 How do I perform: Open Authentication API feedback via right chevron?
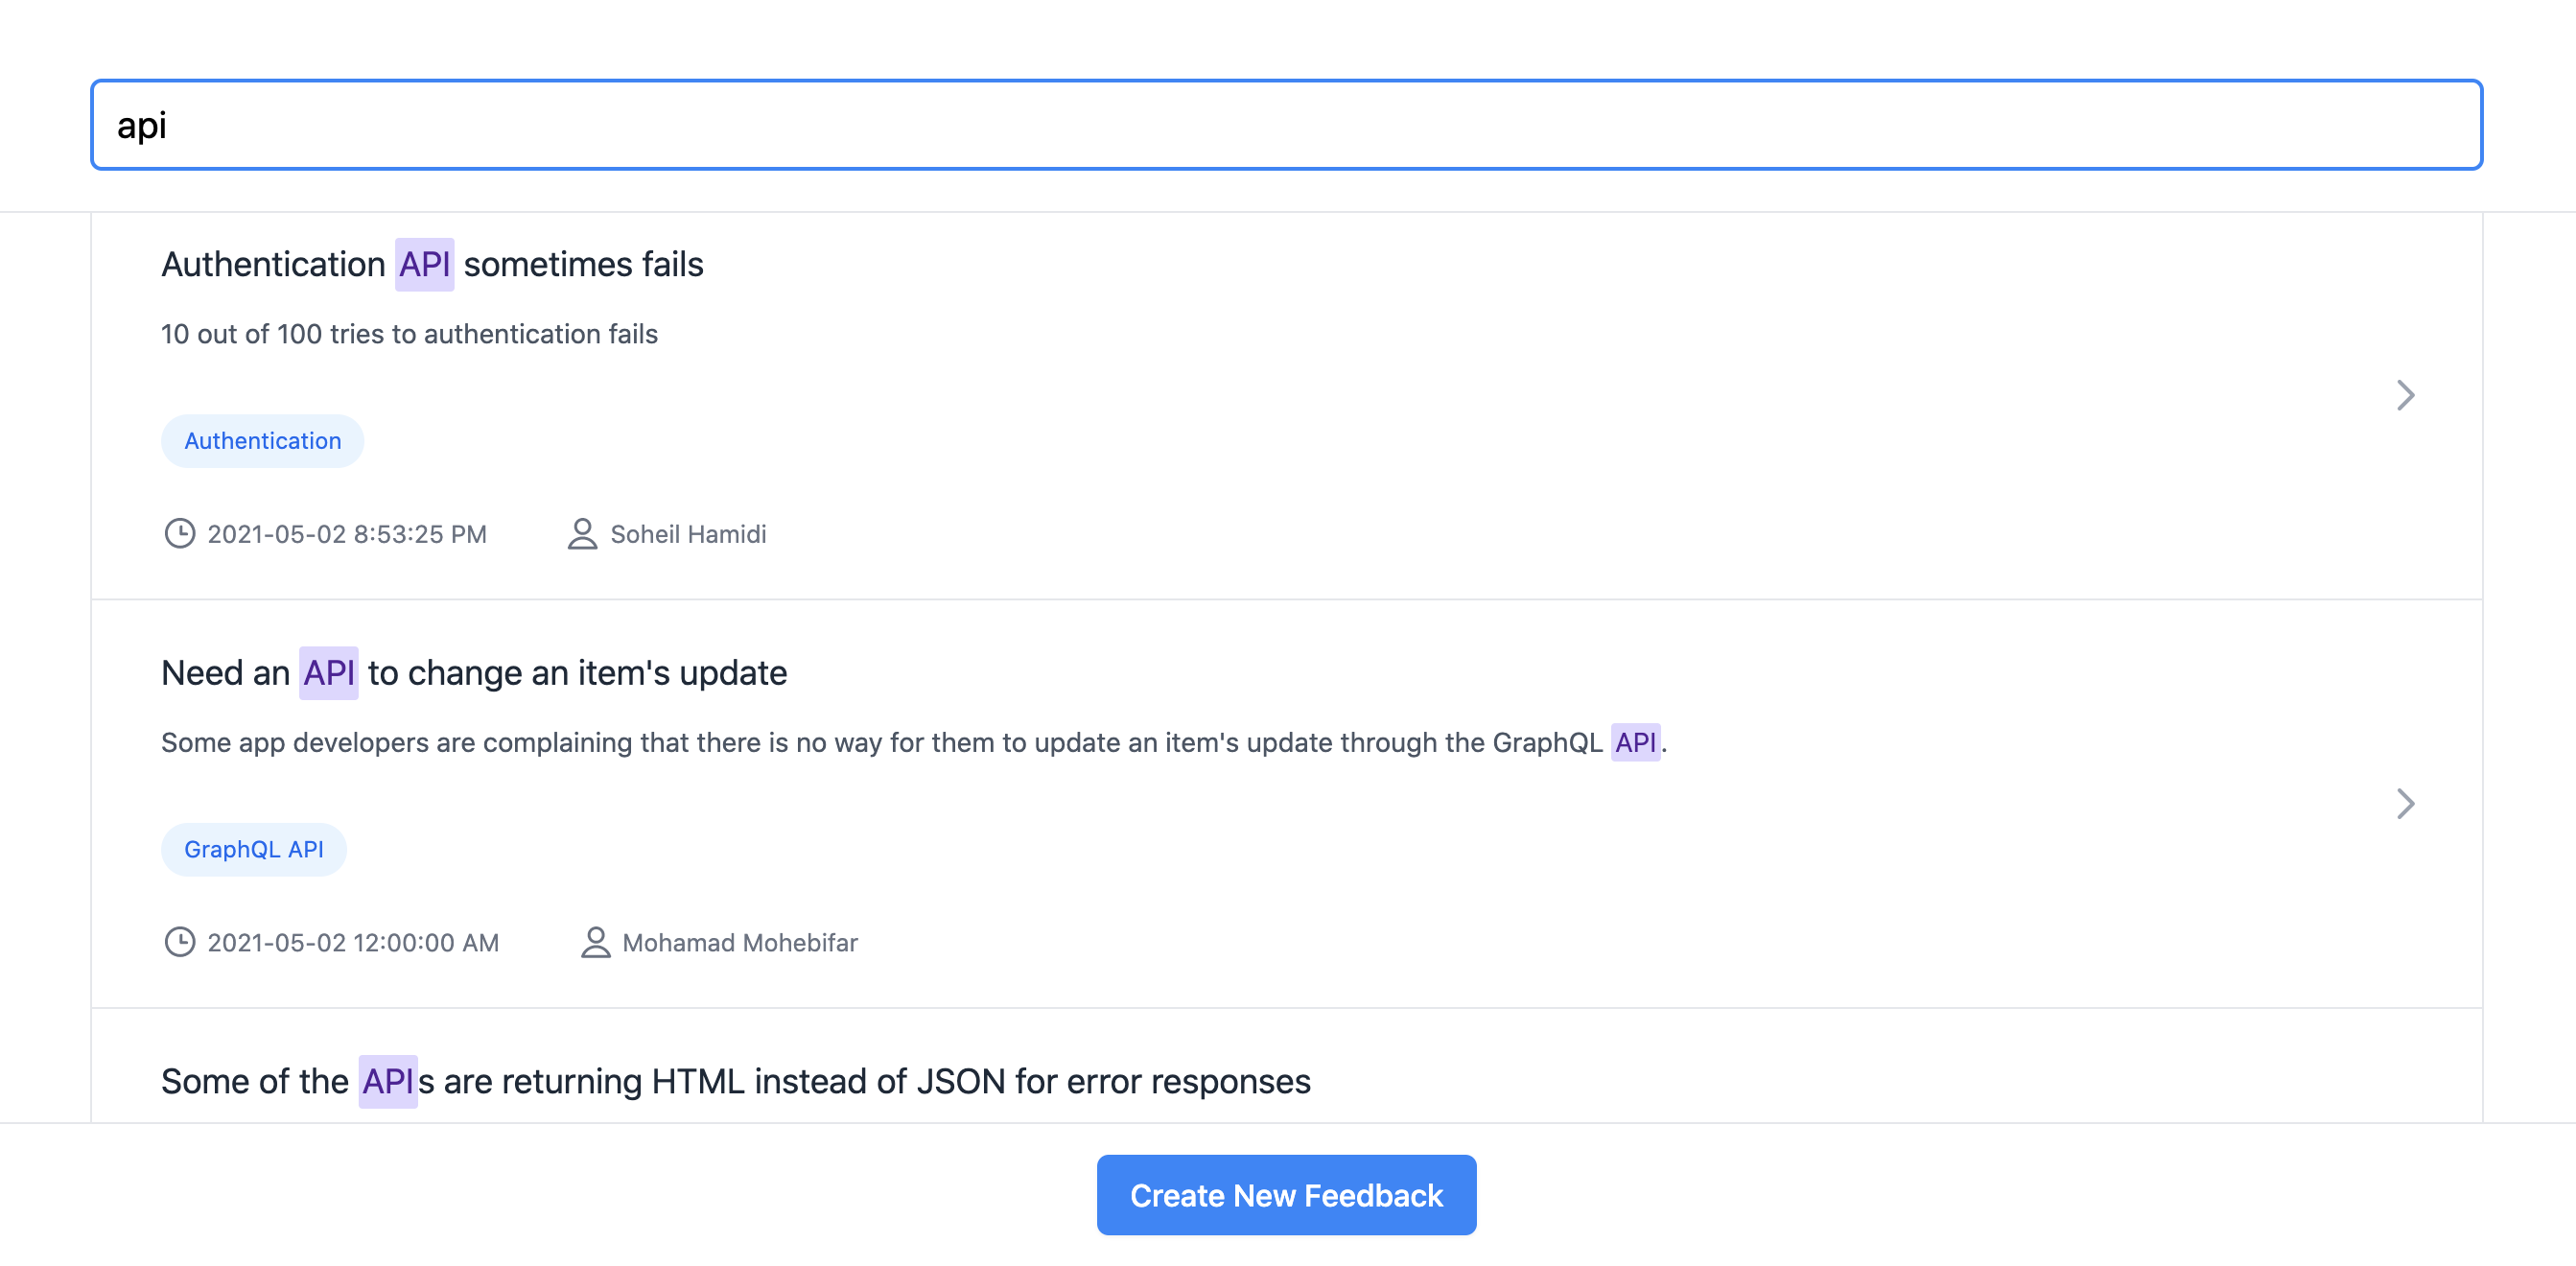pyautogui.click(x=2405, y=395)
